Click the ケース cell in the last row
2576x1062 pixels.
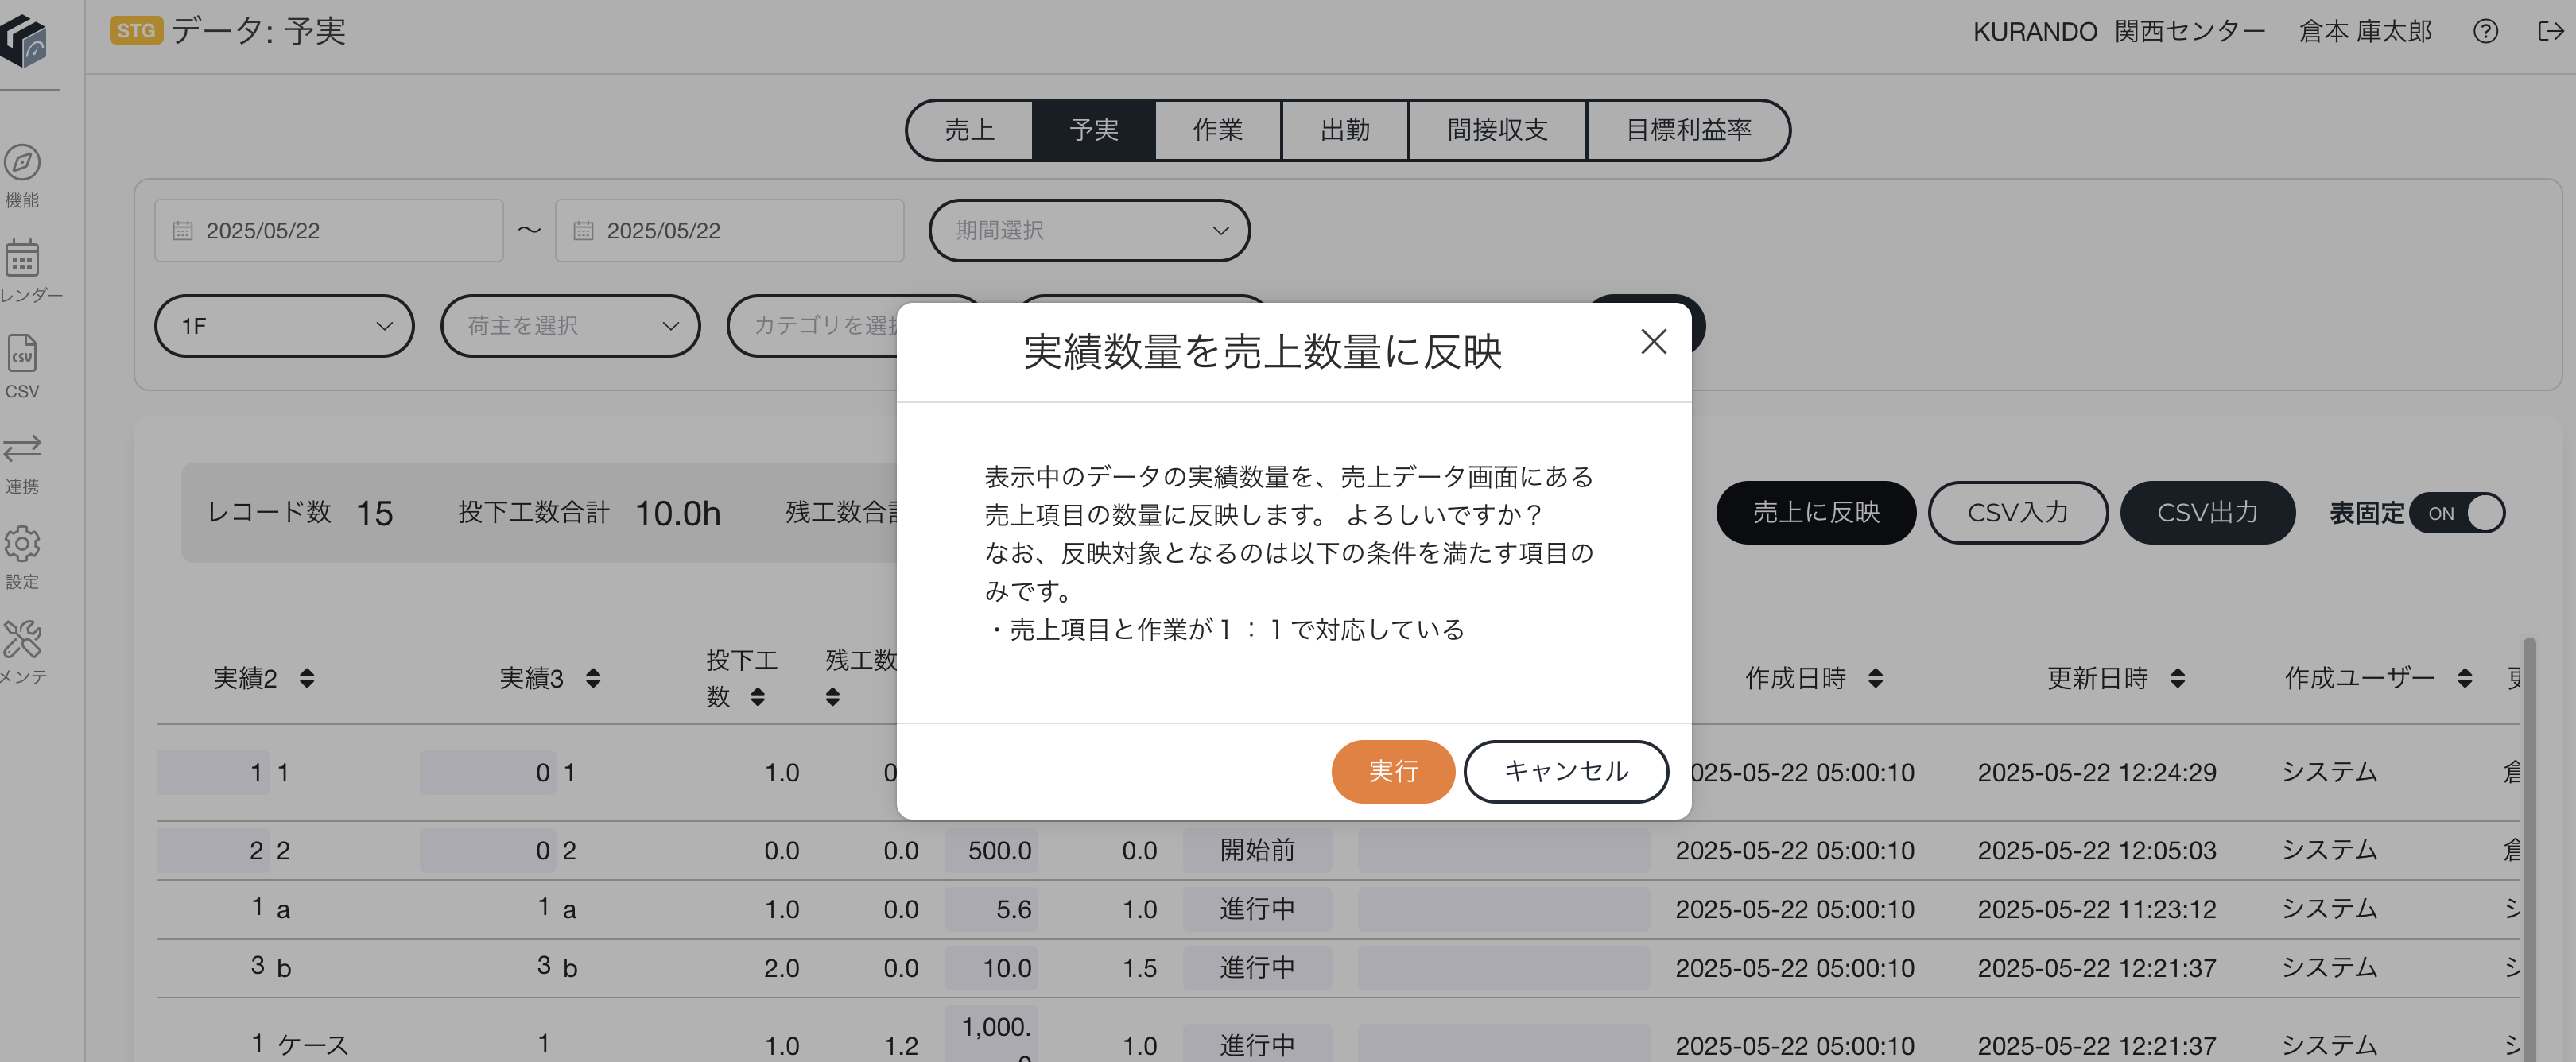coord(313,1046)
